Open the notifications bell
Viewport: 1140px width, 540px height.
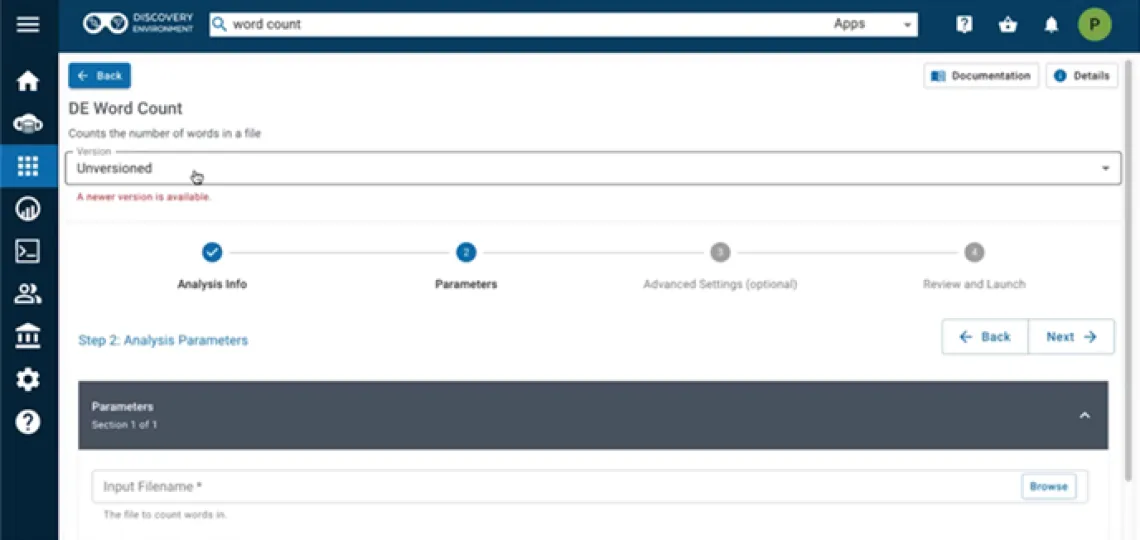(1051, 25)
